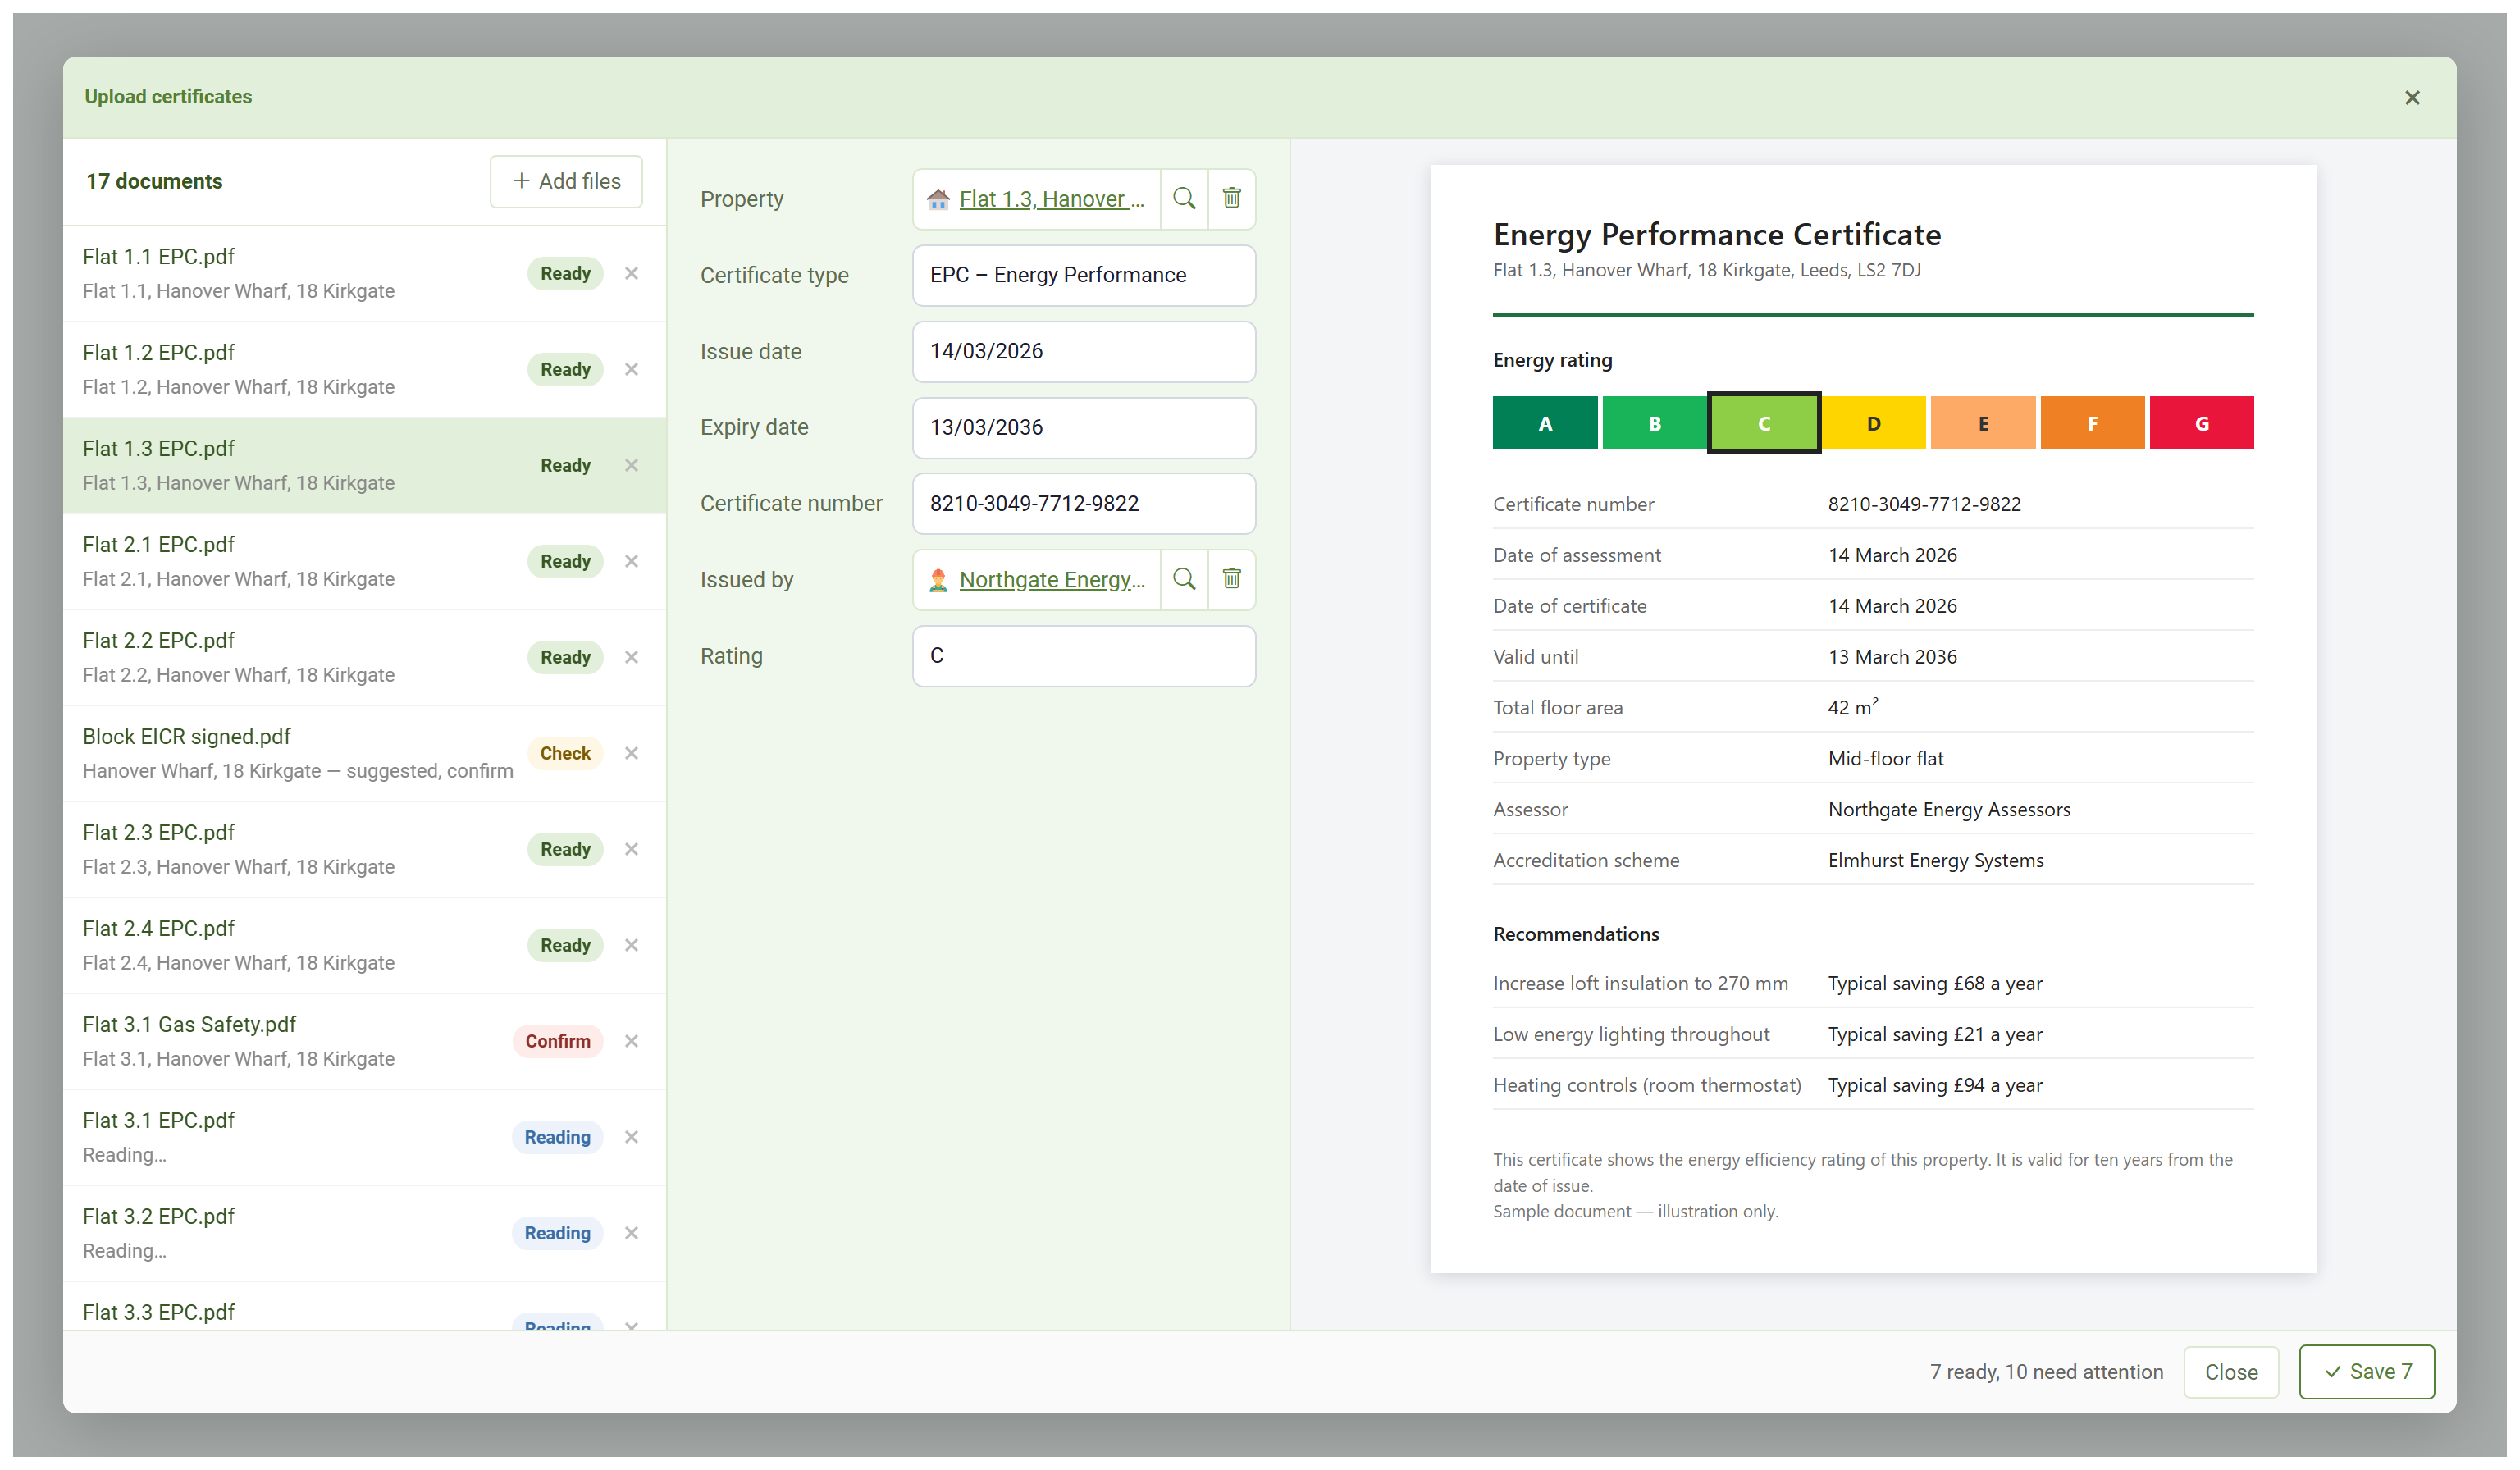Remove Flat 1.2 EPC.pdf from the list
The width and height of the screenshot is (2520, 1470).
click(x=631, y=369)
